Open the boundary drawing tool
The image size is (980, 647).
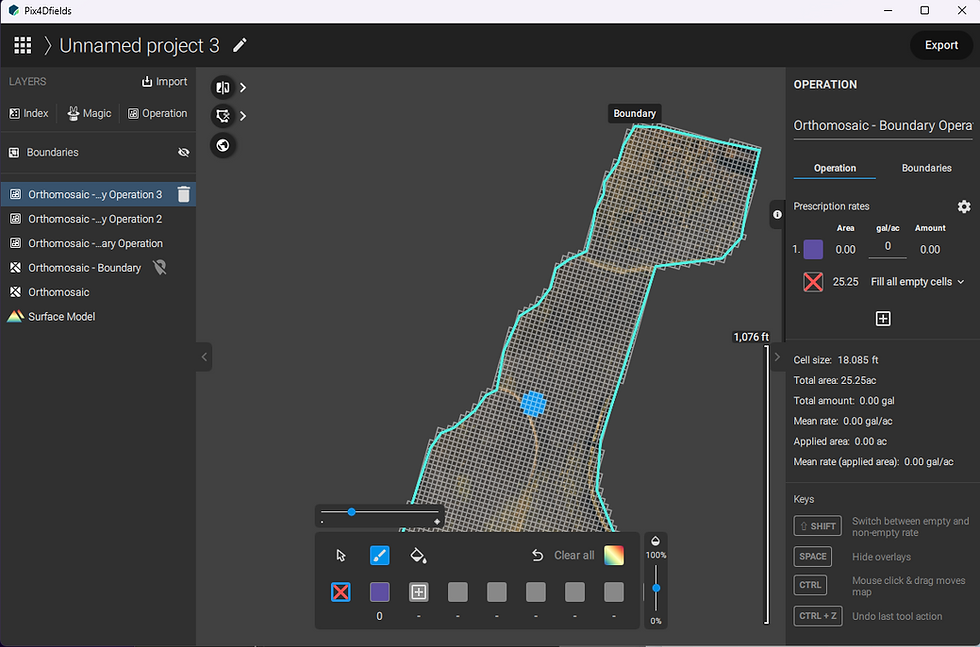click(222, 116)
